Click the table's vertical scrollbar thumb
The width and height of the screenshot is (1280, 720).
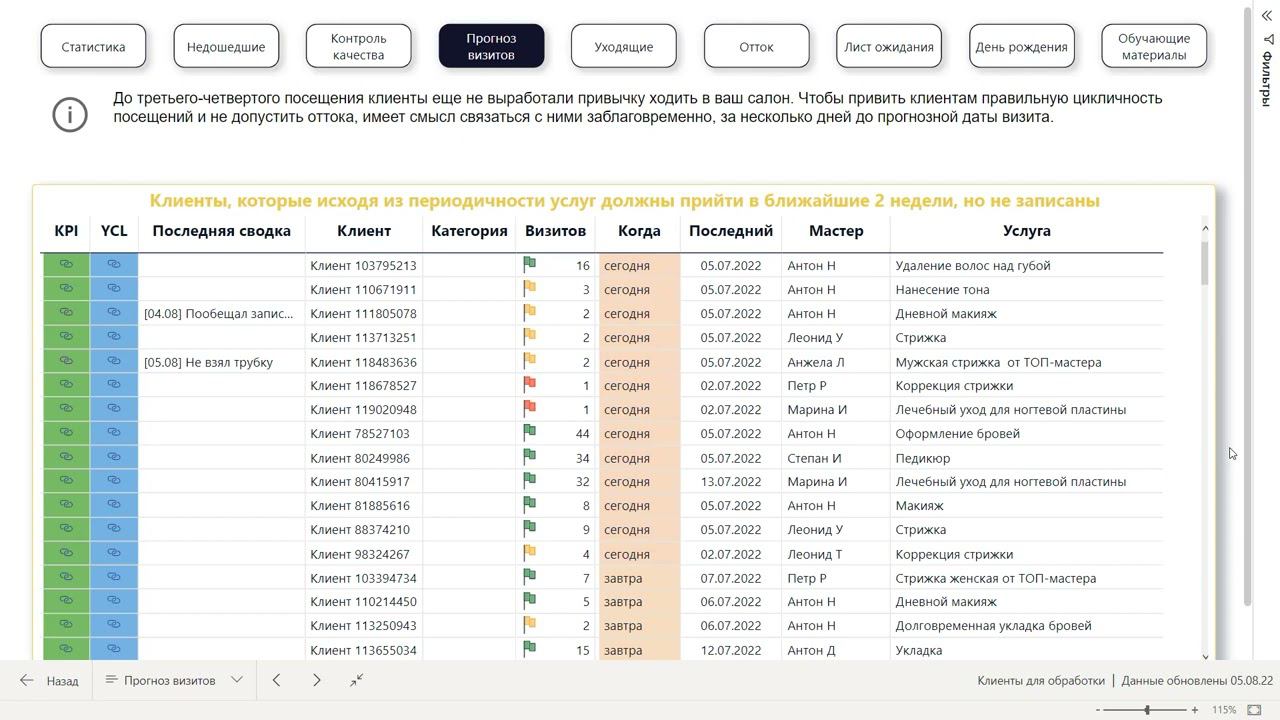[x=1205, y=262]
